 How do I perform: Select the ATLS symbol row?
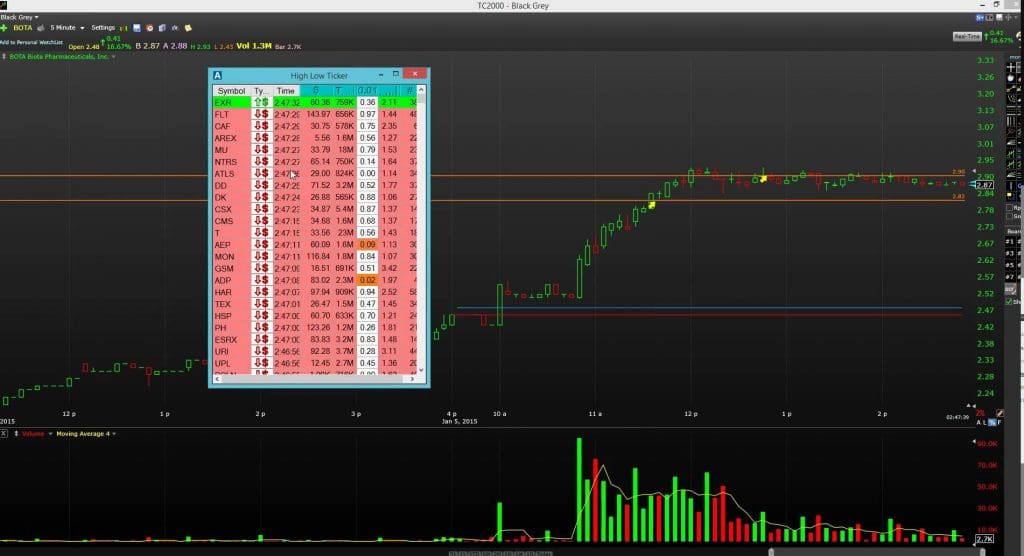315,174
